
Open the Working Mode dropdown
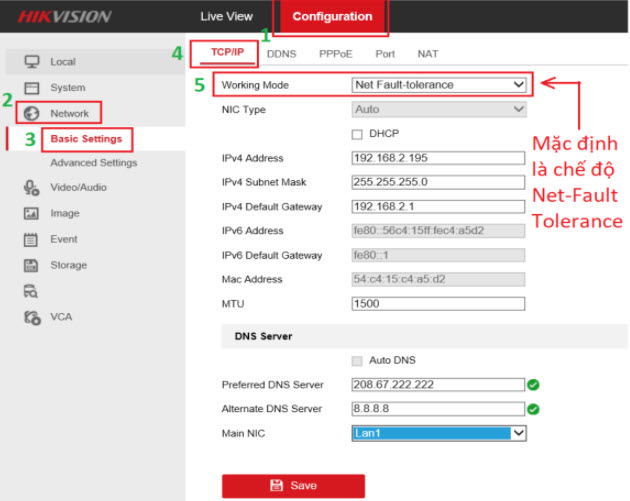[439, 85]
